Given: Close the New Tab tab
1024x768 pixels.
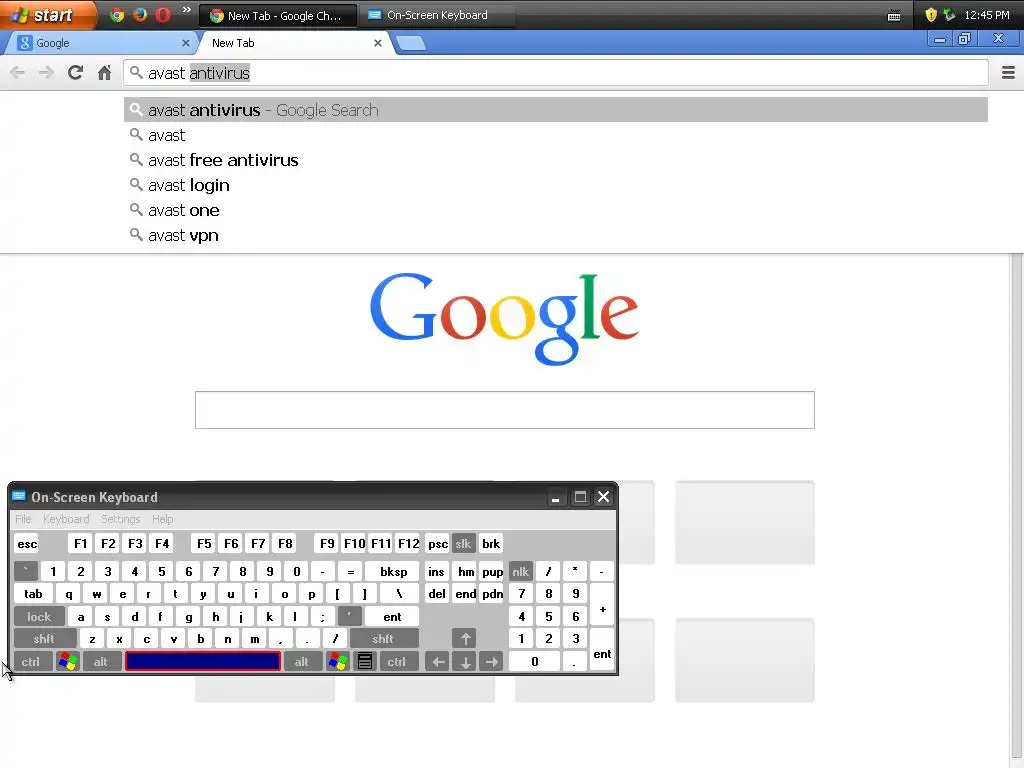Looking at the screenshot, I should (x=377, y=43).
